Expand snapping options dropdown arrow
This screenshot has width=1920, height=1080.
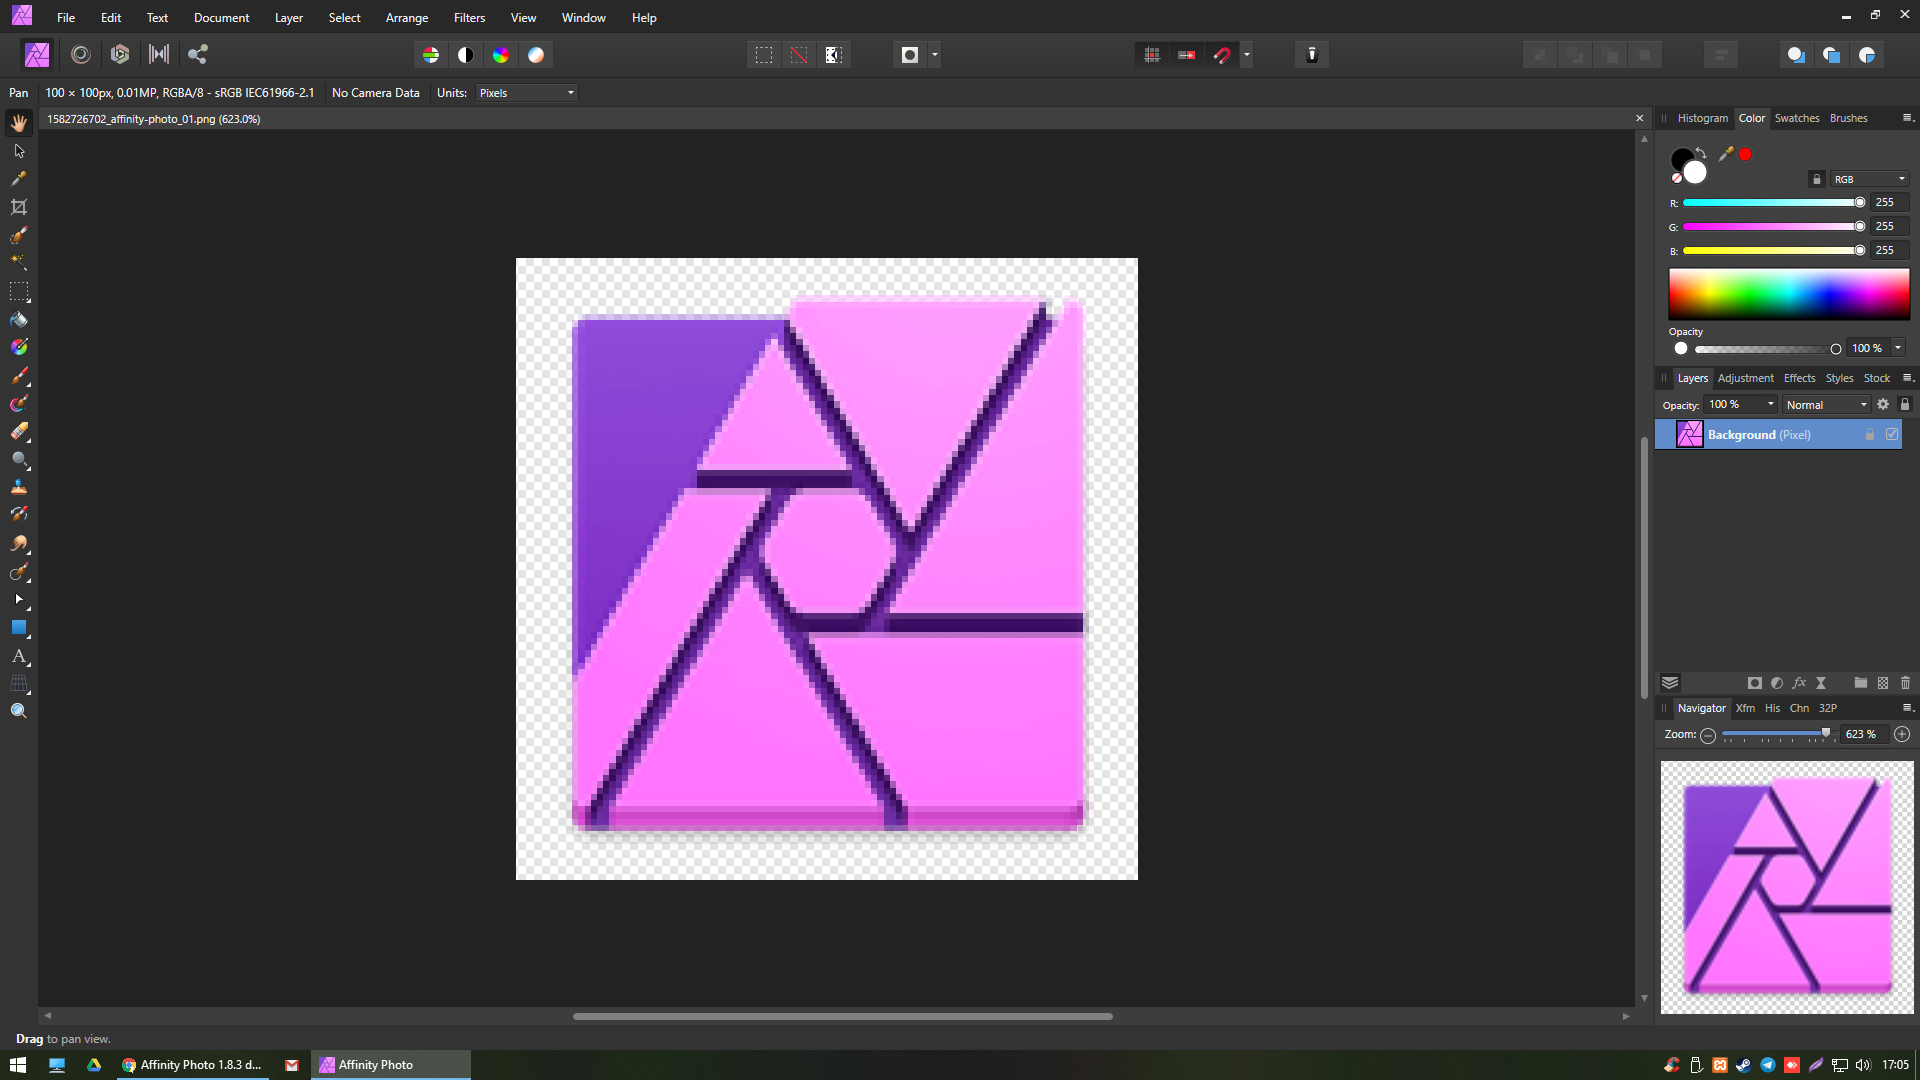(1247, 55)
